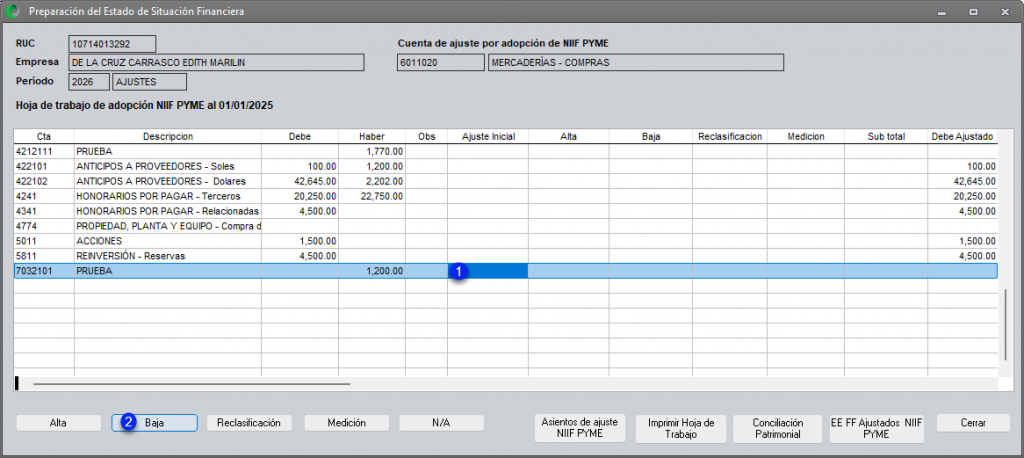Click the Alta column header

(569, 137)
